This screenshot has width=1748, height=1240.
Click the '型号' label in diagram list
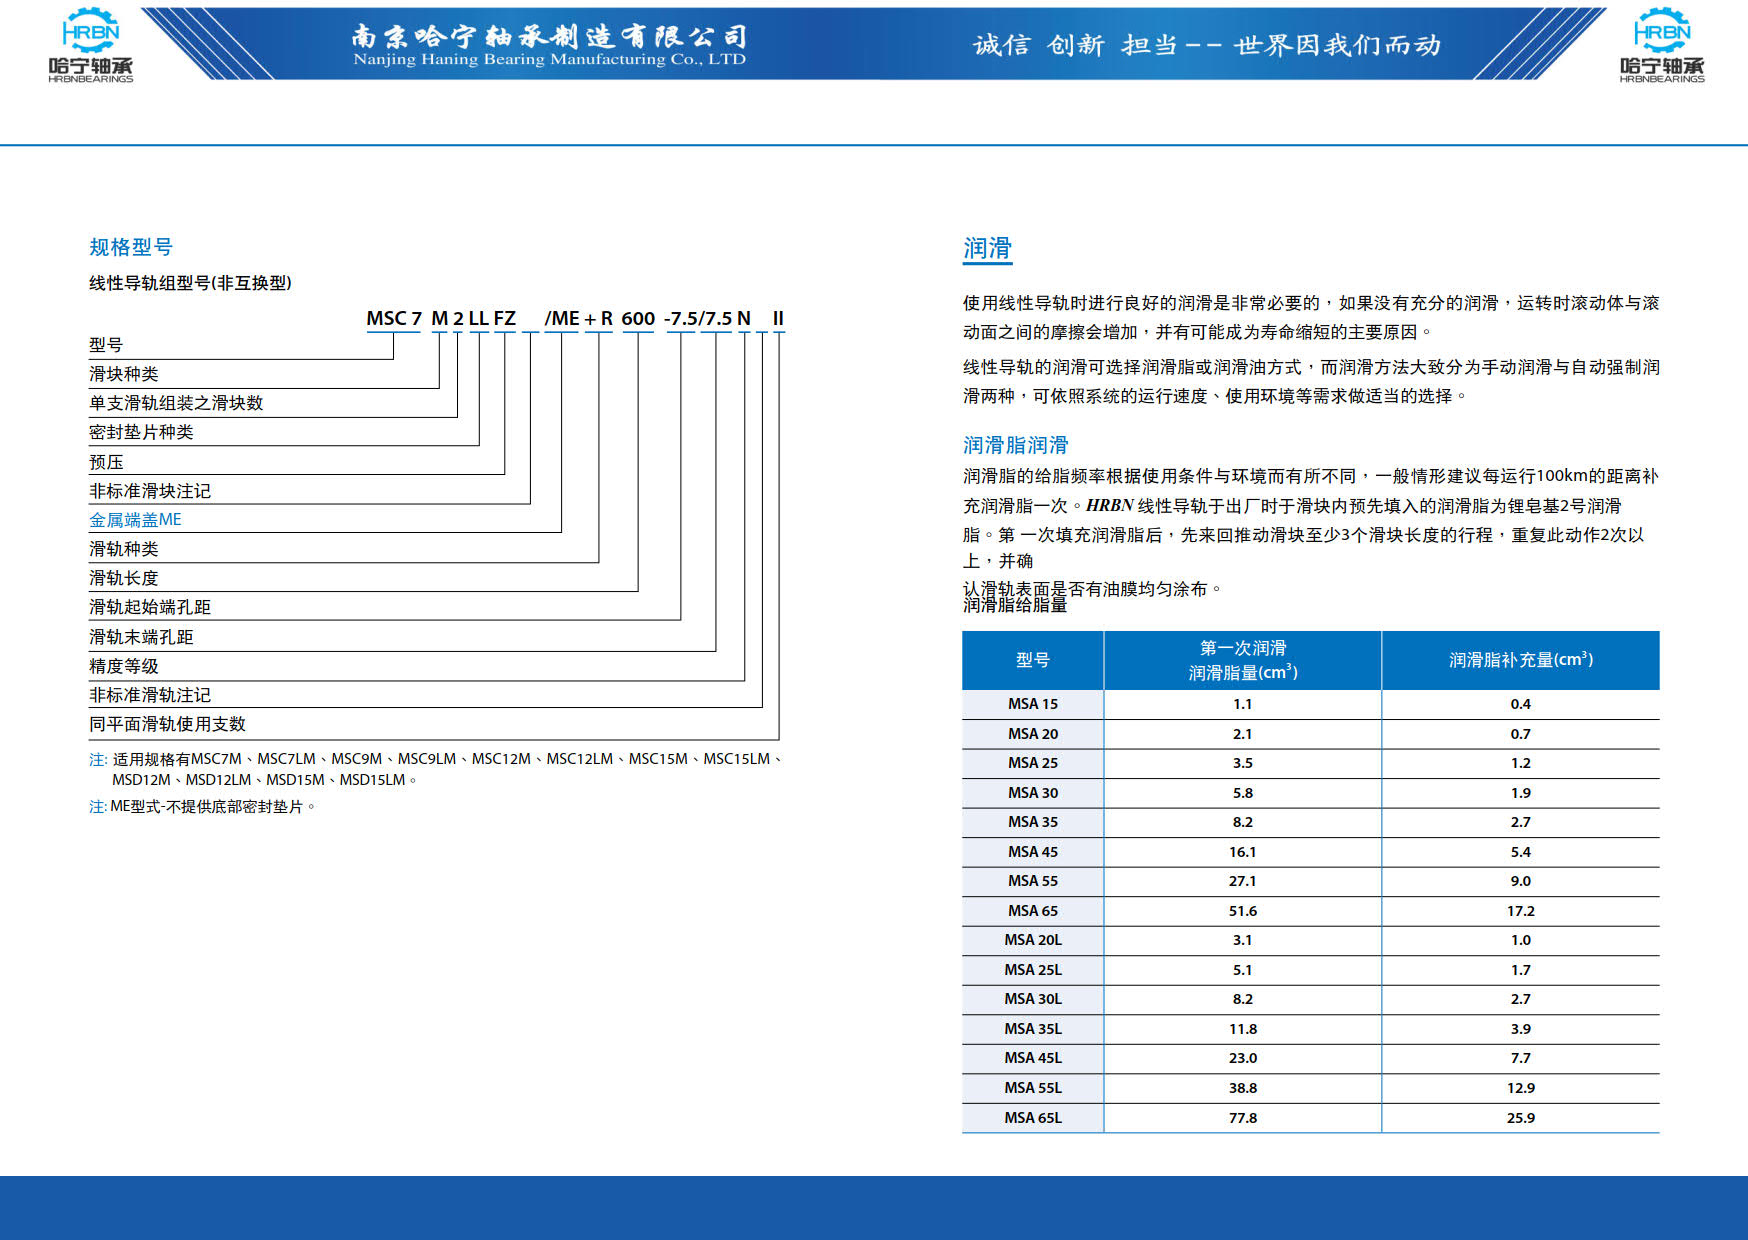[106, 345]
